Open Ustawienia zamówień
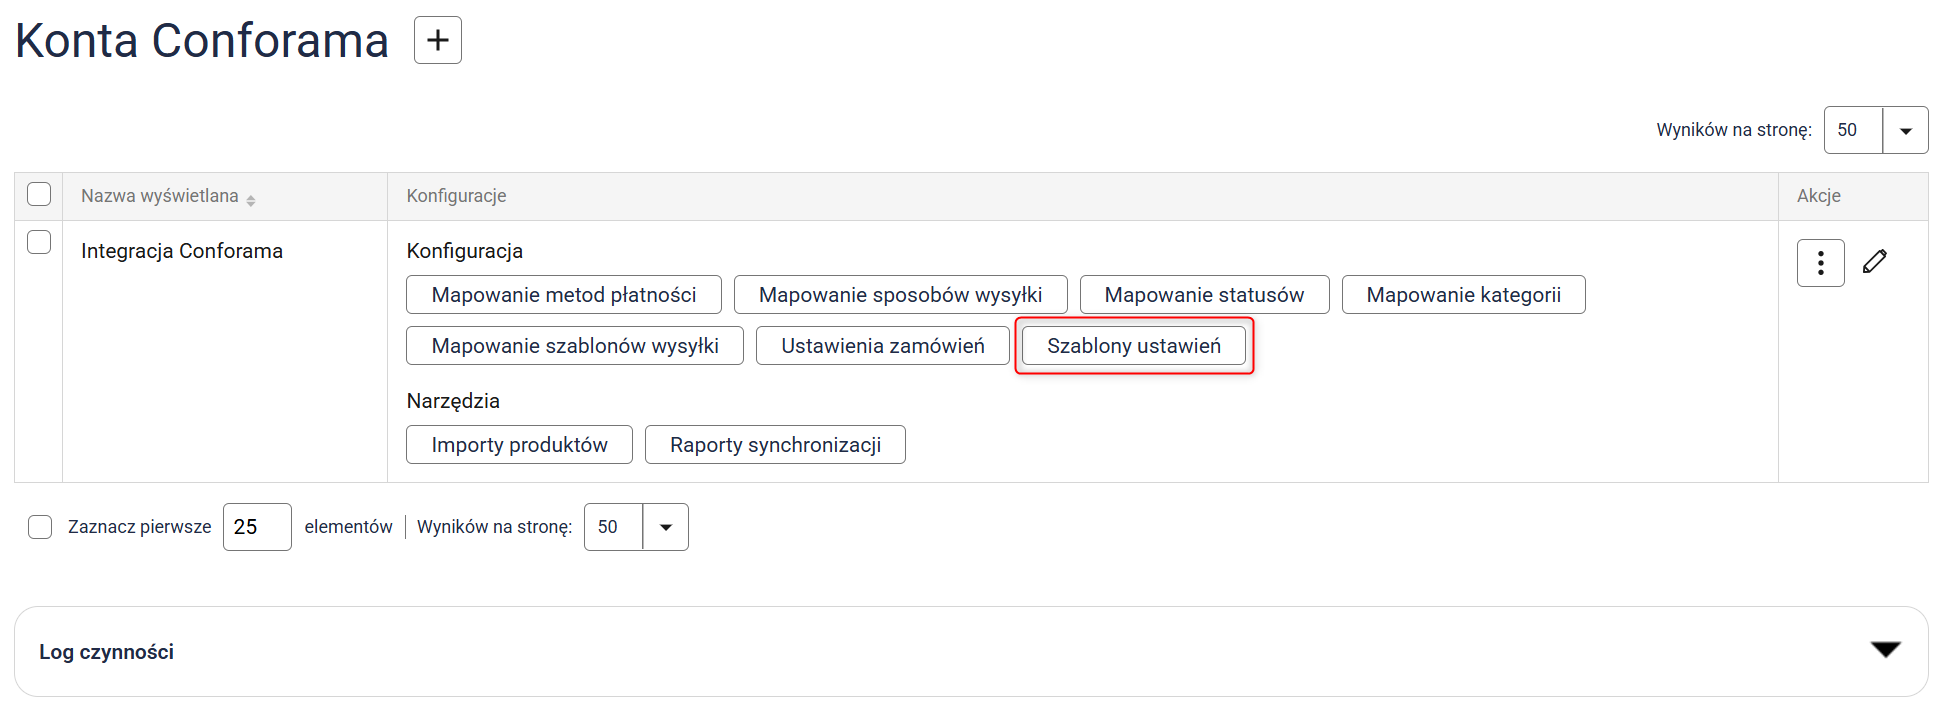This screenshot has width=1944, height=709. coord(882,346)
